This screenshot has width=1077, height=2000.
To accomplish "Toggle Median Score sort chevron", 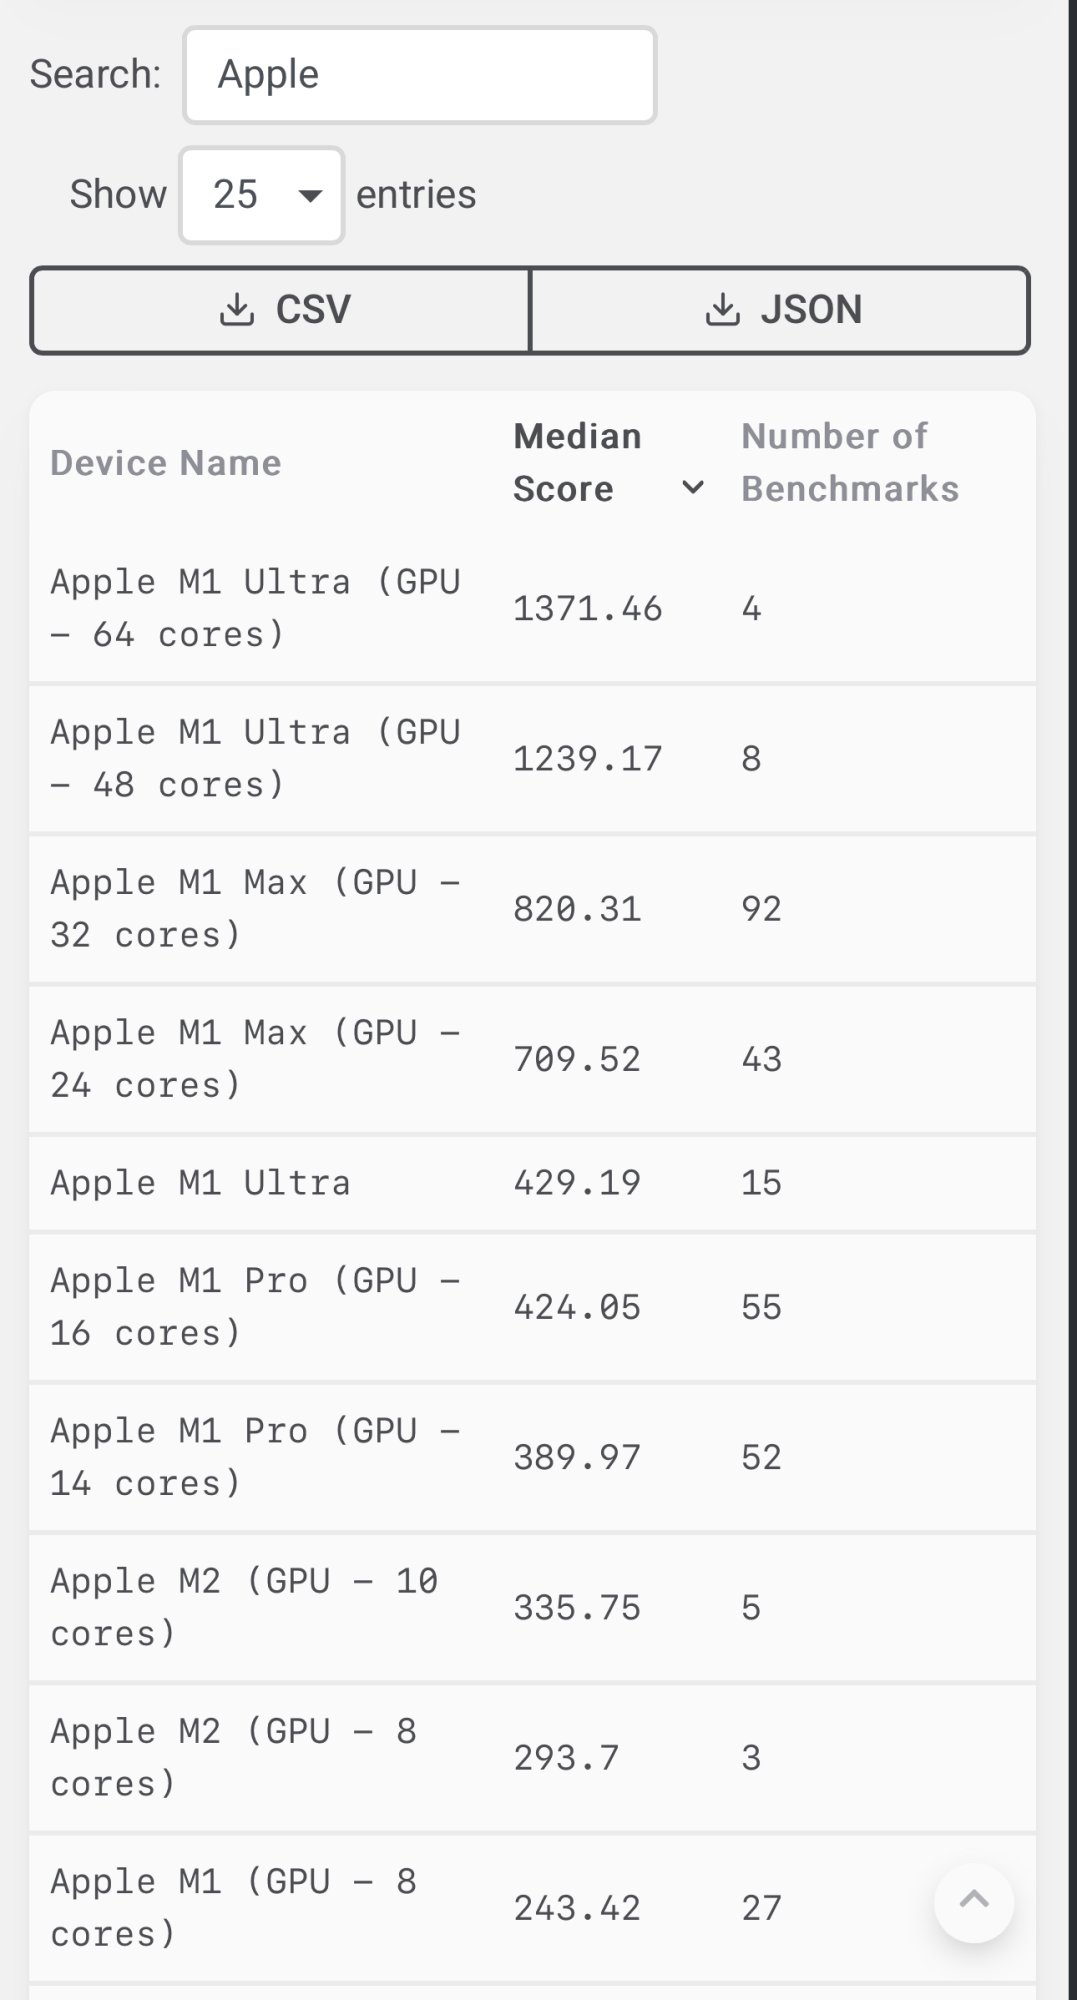I will coord(692,489).
